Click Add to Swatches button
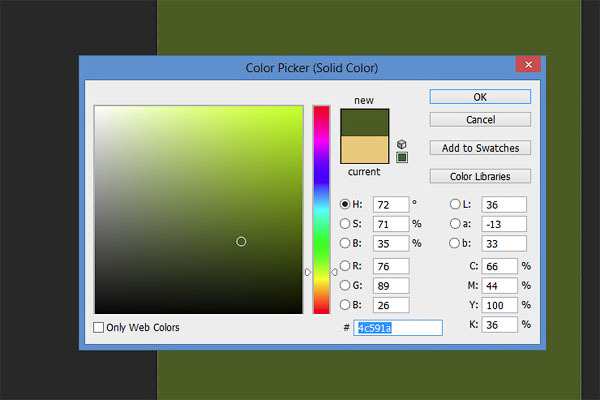 pyautogui.click(x=480, y=148)
